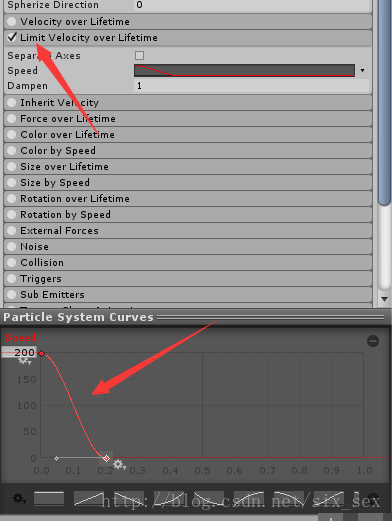Select the tangent handle of the 0.2 keyframe
Image resolution: width=392 pixels, height=521 pixels.
coord(56,459)
